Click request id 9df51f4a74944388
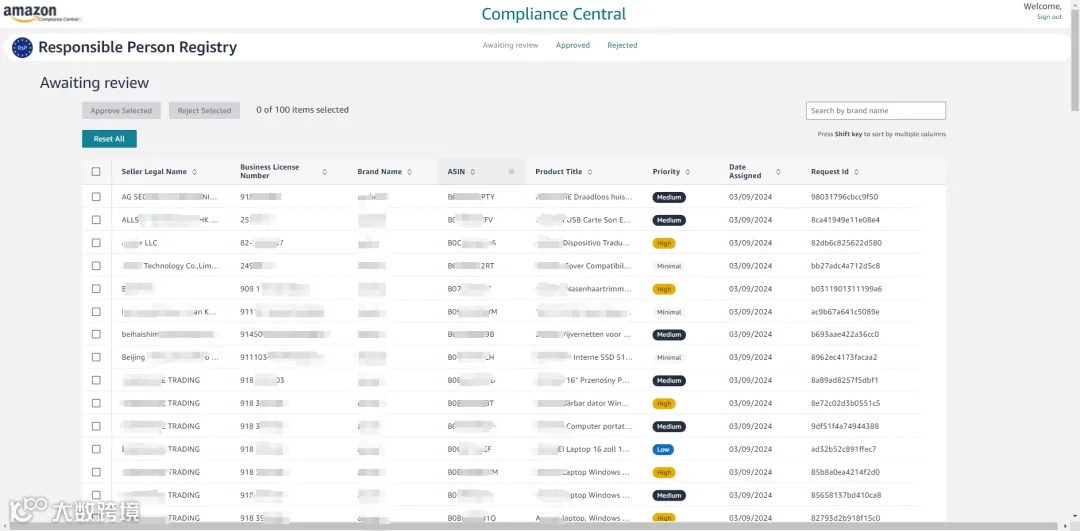 click(844, 426)
